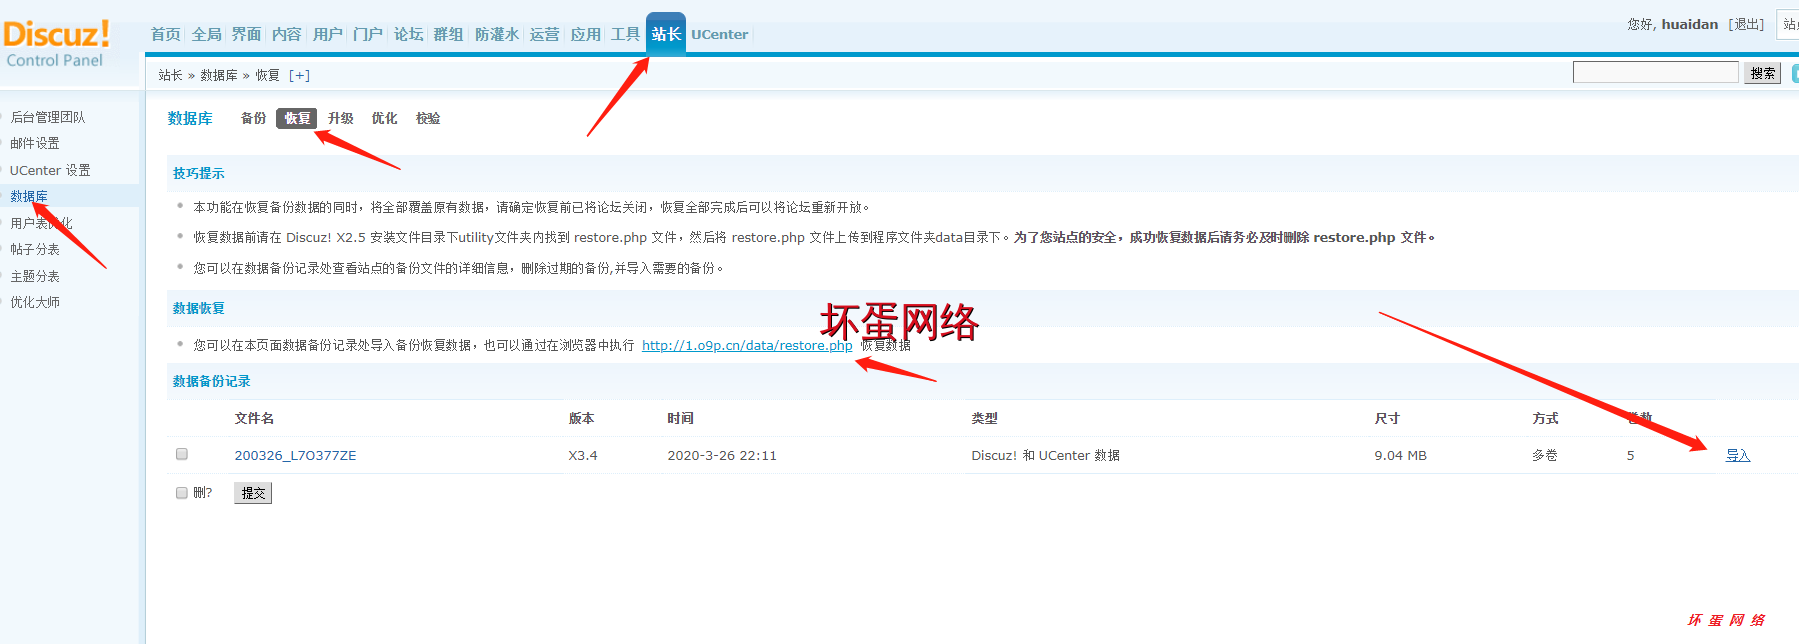Open the 工具 top menu

tap(626, 34)
